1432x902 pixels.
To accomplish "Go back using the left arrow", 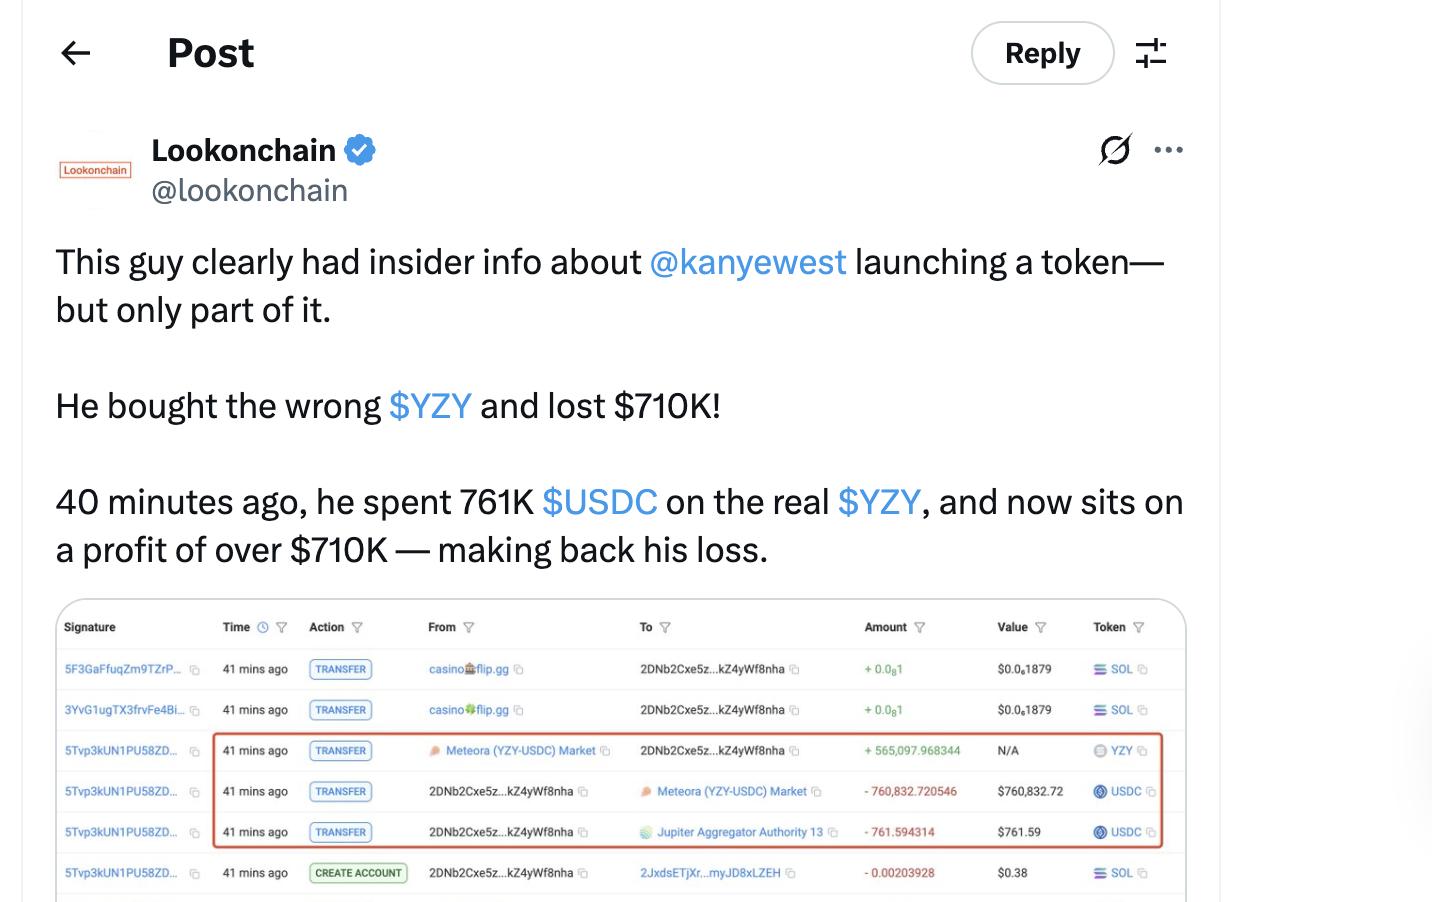I will [x=76, y=53].
